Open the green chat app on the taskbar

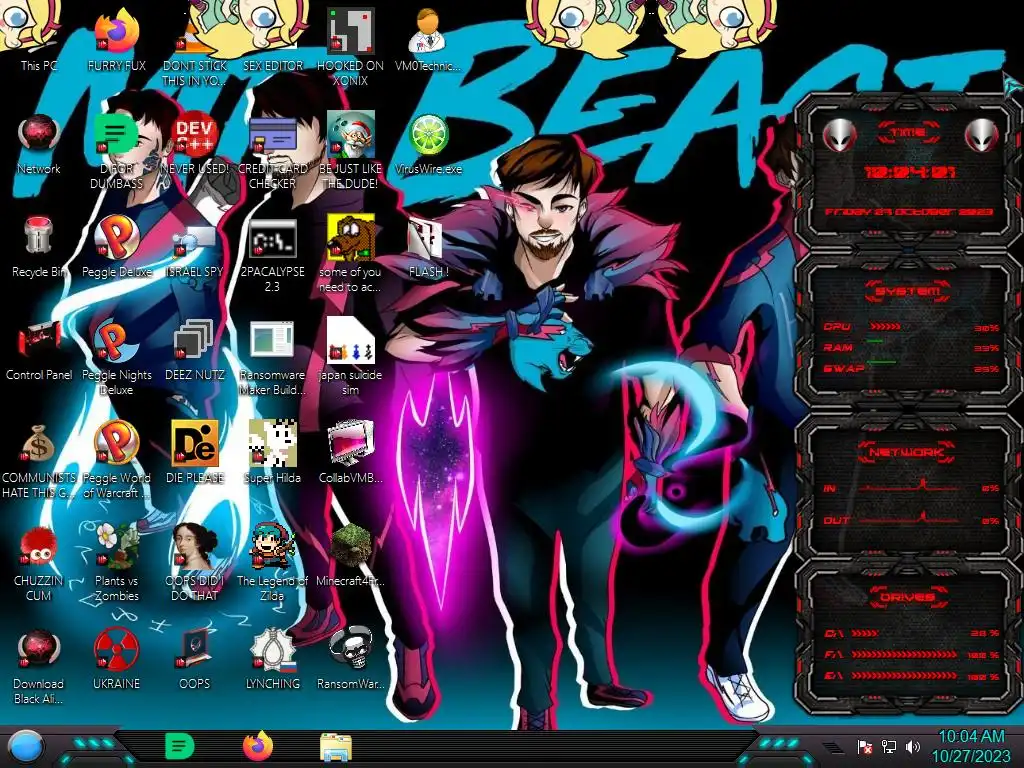[180, 746]
